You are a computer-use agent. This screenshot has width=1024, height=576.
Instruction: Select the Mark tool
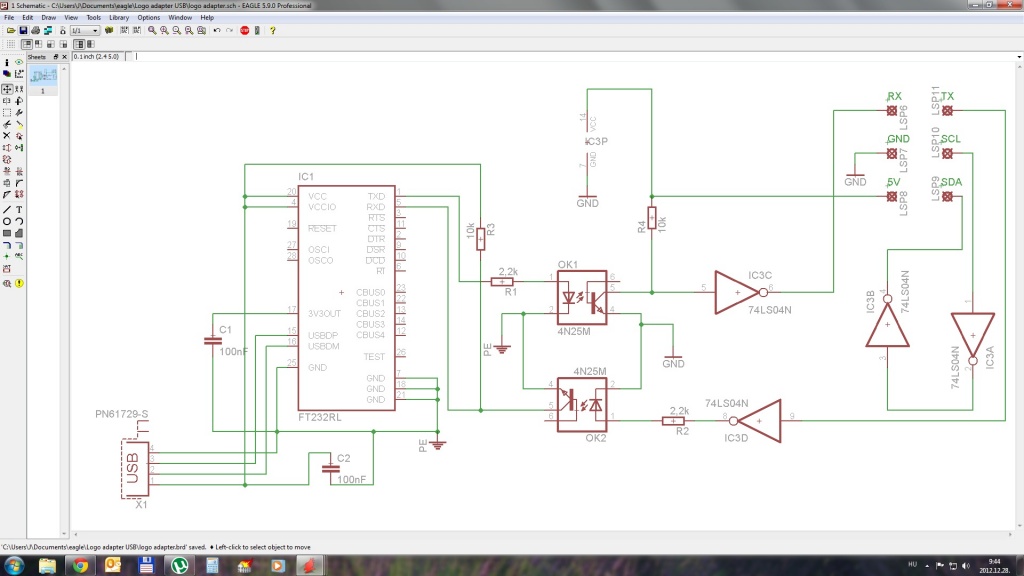pyautogui.click(x=19, y=73)
